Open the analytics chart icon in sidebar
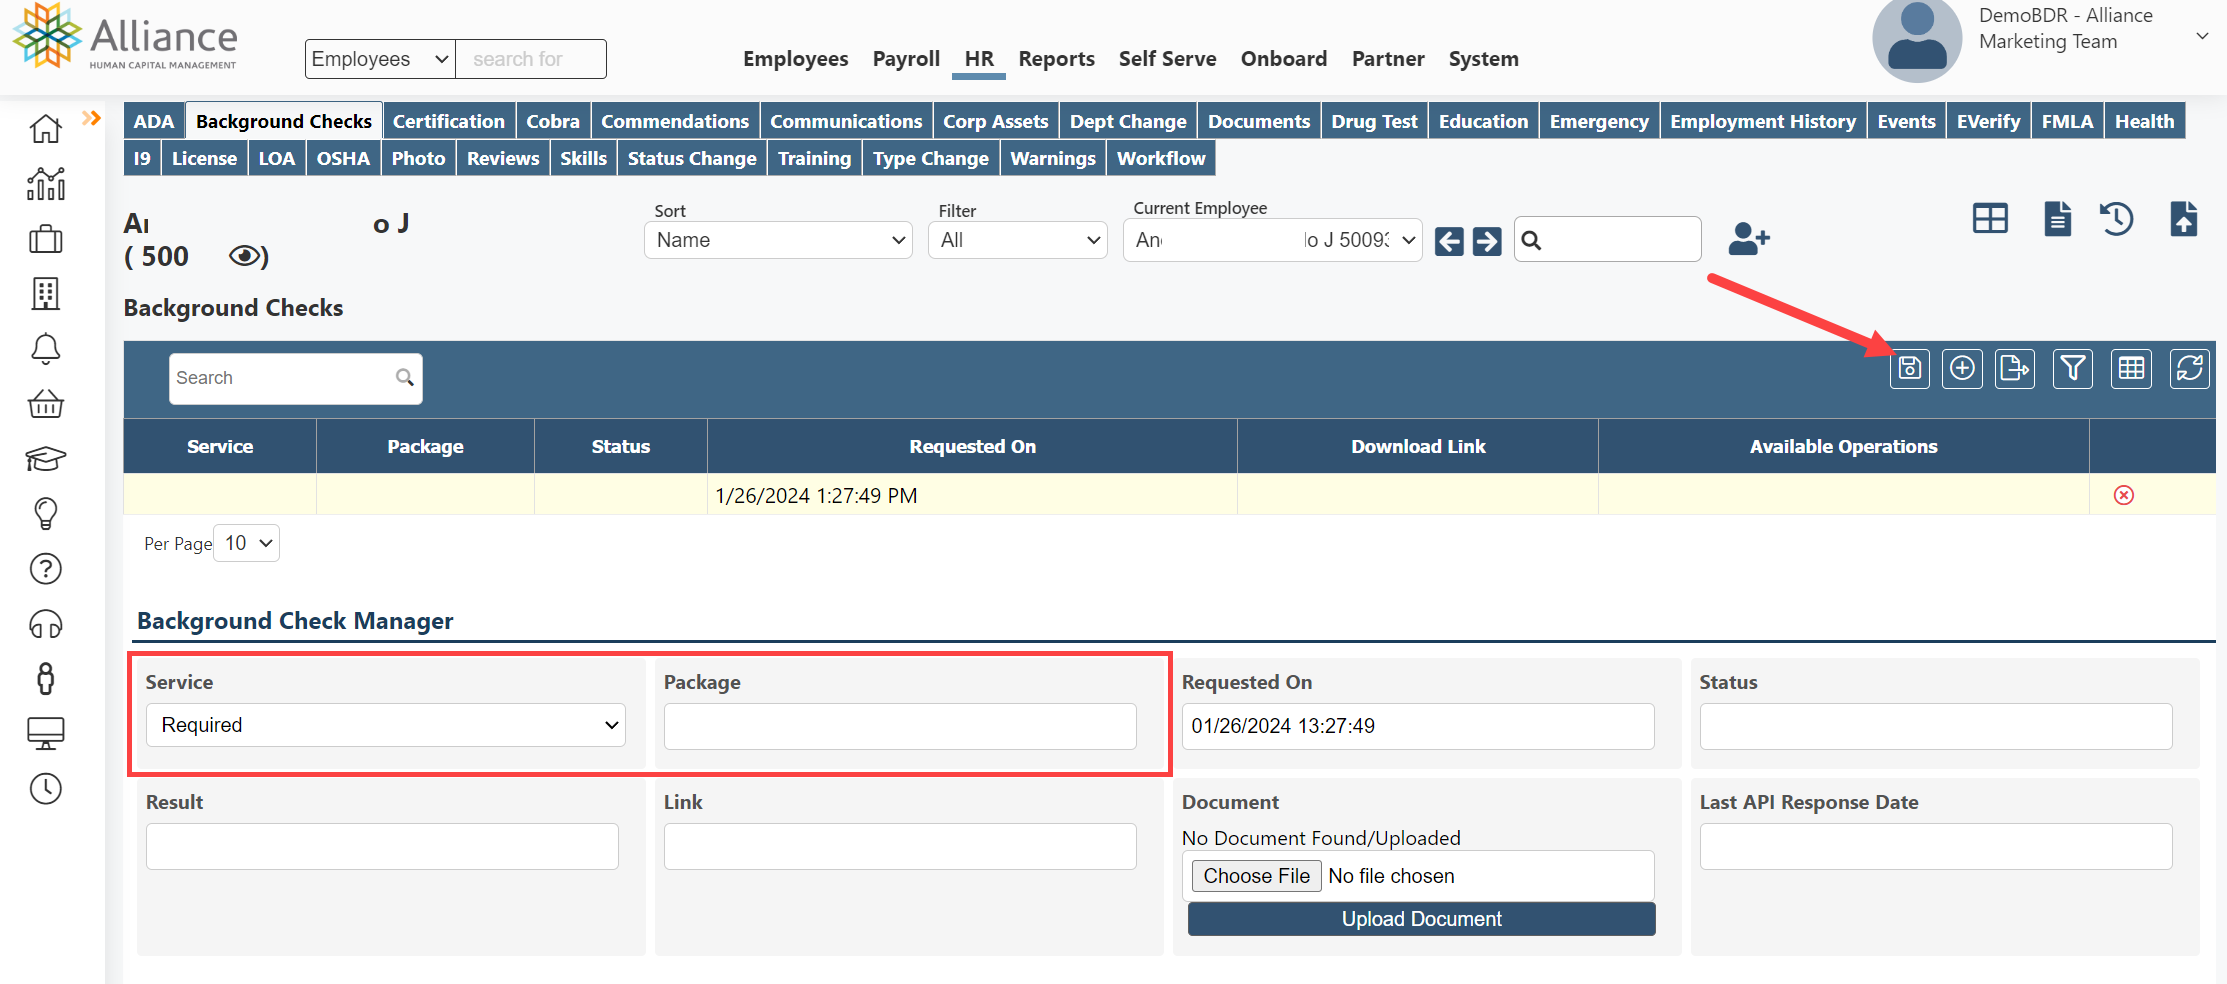2227x984 pixels. click(46, 184)
